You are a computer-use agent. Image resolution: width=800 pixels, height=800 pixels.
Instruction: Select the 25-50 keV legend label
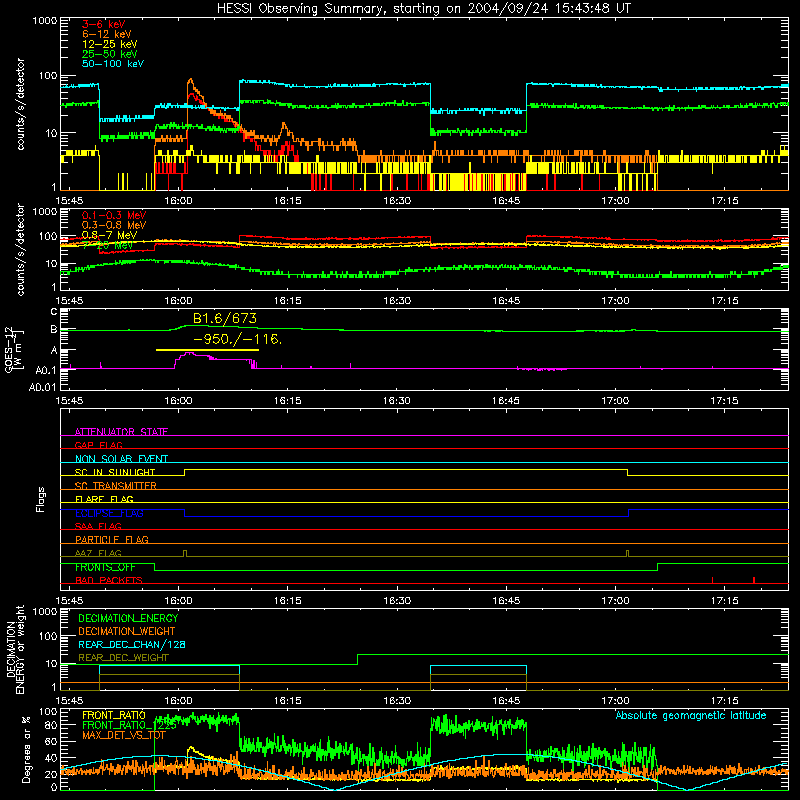(x=110, y=54)
